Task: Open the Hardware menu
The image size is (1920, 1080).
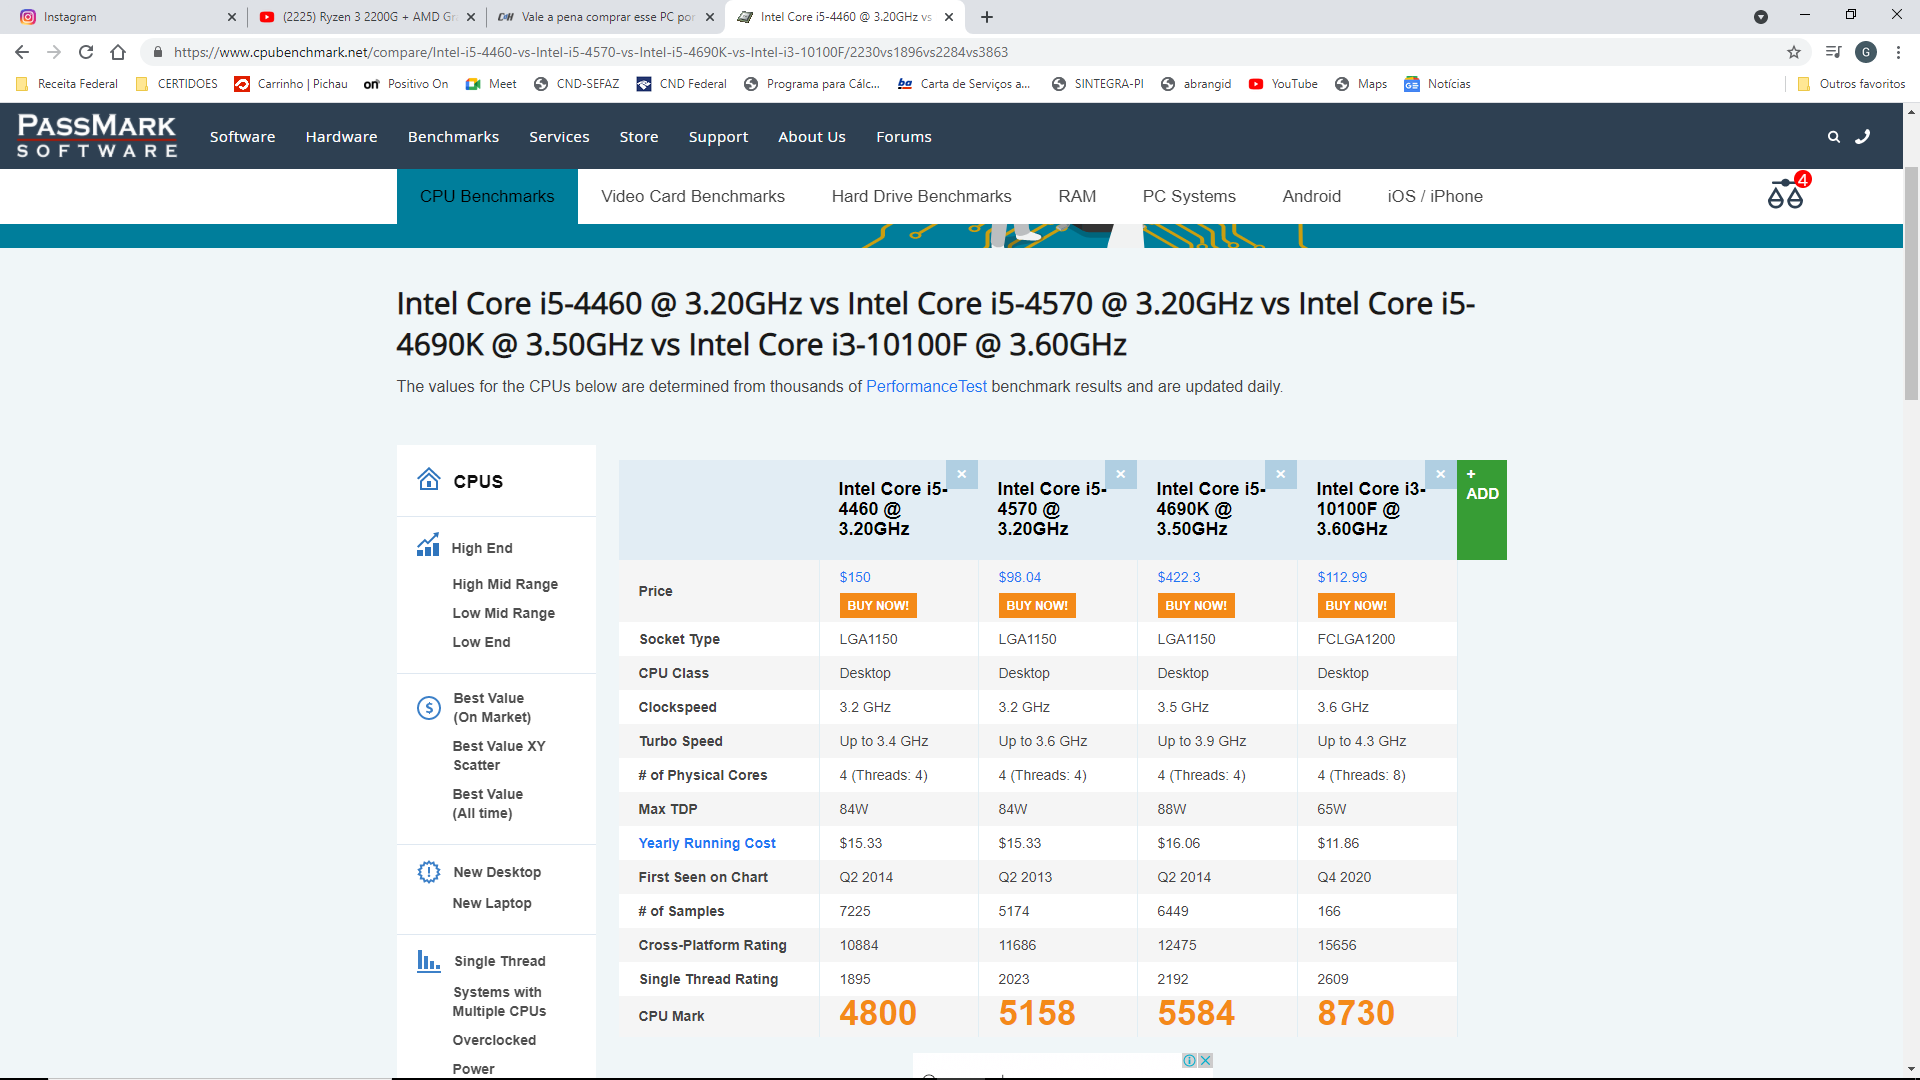Action: point(342,137)
